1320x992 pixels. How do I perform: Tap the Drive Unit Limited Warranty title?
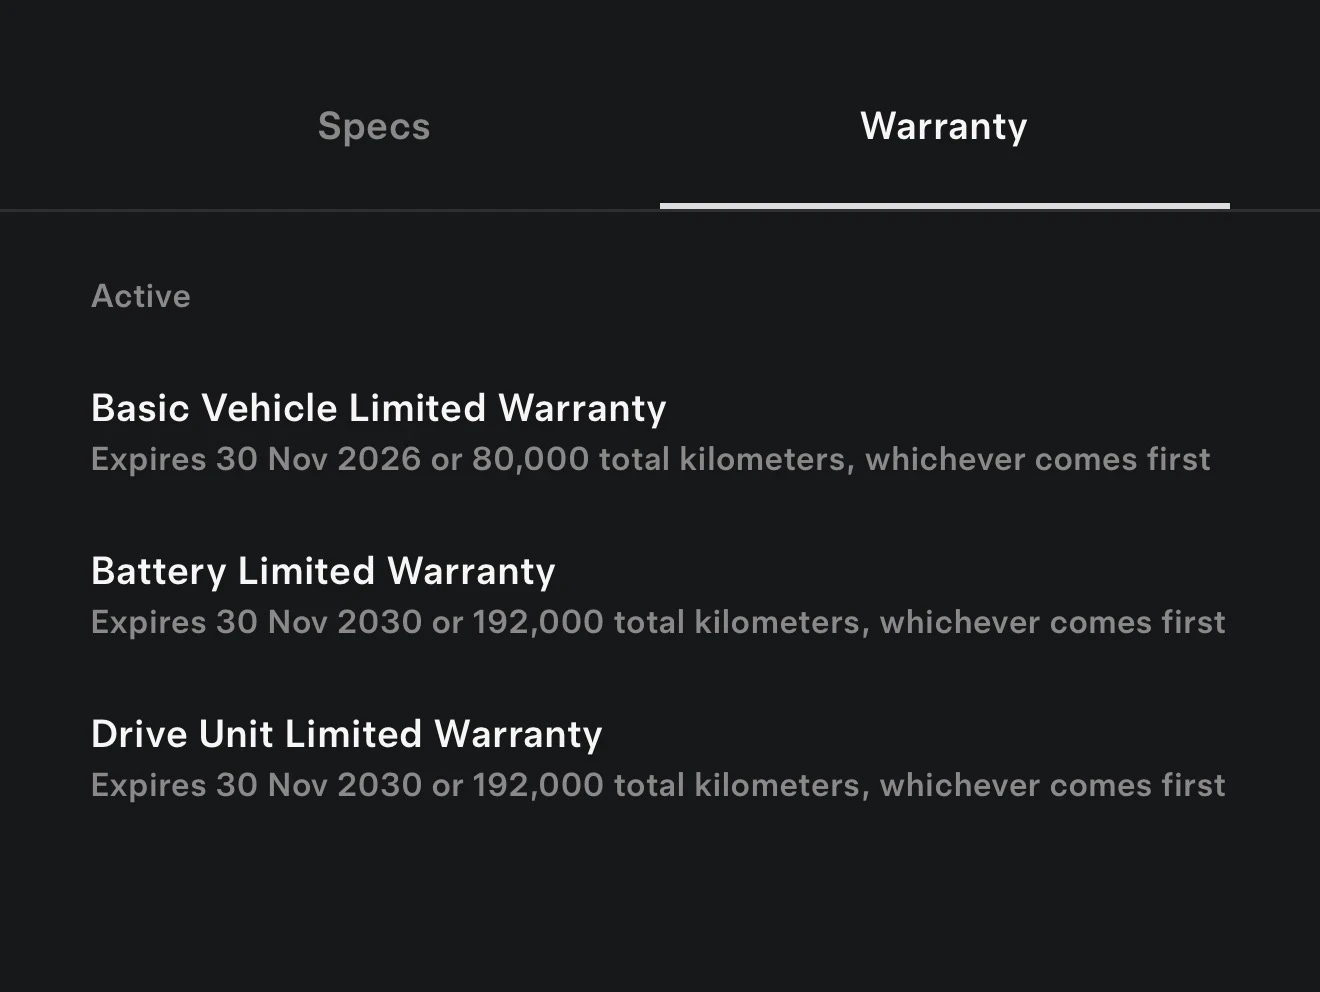pyautogui.click(x=346, y=734)
